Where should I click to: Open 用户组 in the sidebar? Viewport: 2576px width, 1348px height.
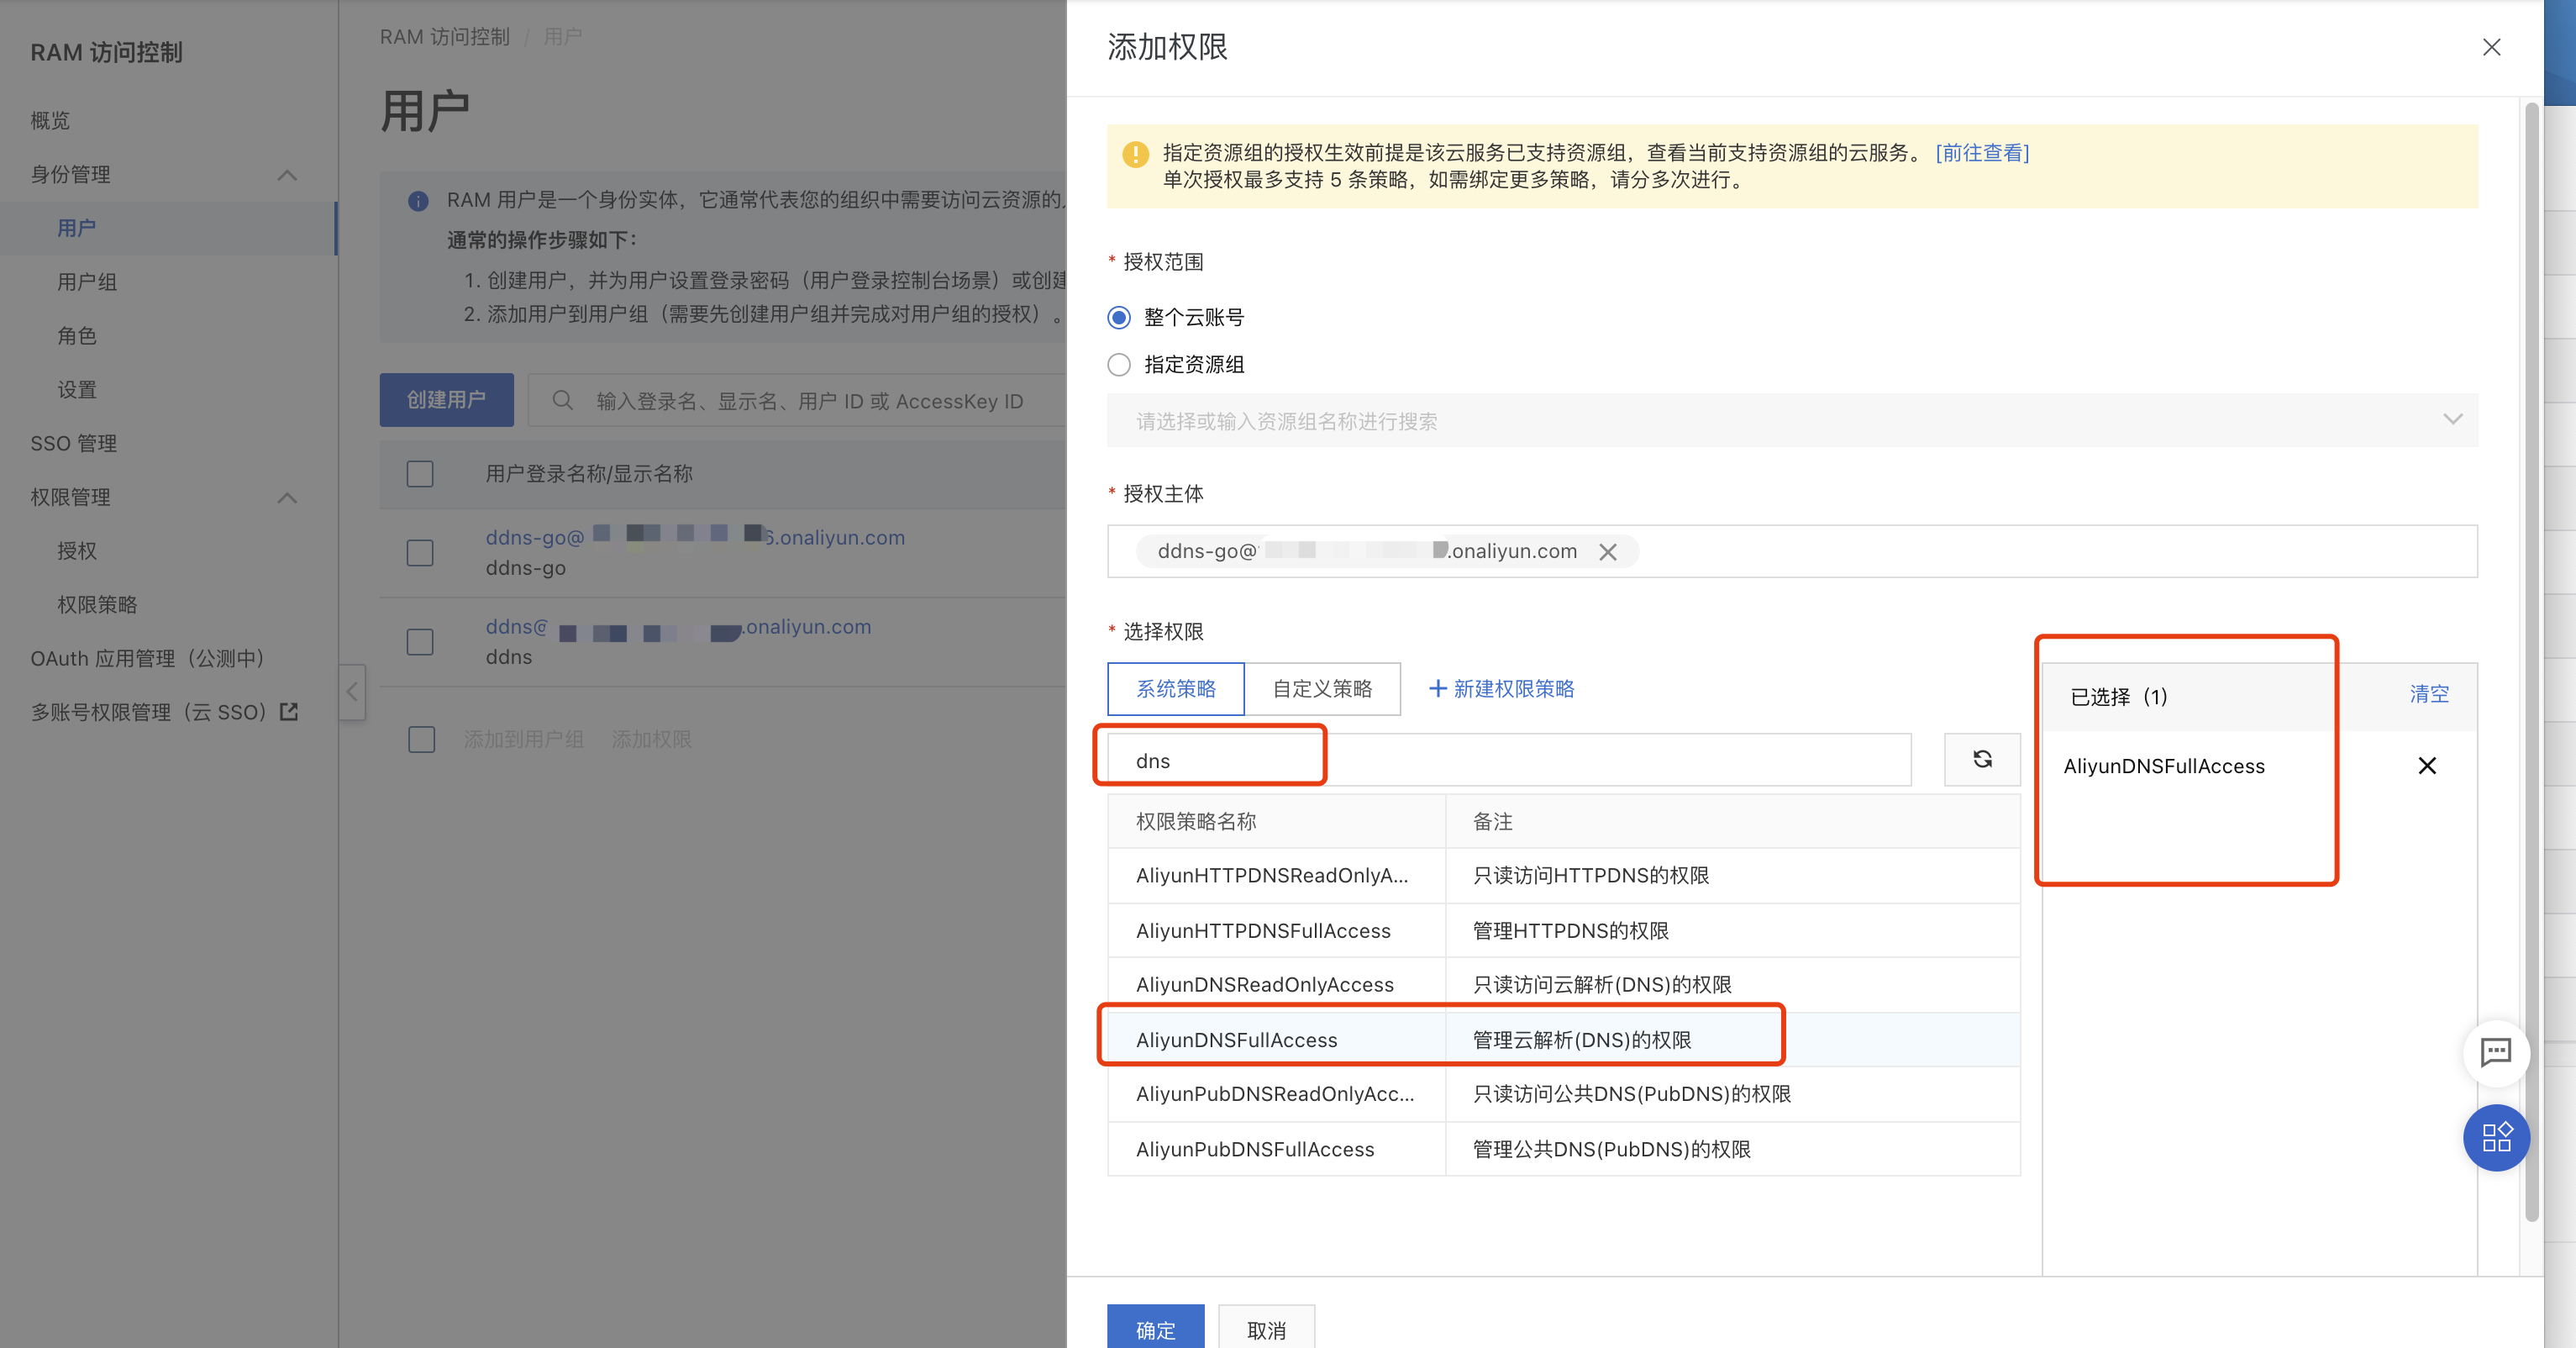[87, 282]
